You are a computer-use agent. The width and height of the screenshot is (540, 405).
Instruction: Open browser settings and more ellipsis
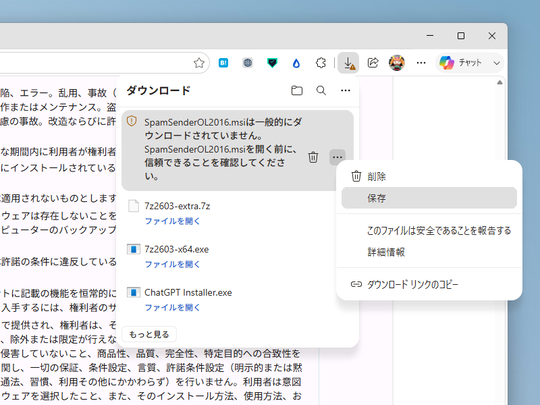pyautogui.click(x=421, y=63)
